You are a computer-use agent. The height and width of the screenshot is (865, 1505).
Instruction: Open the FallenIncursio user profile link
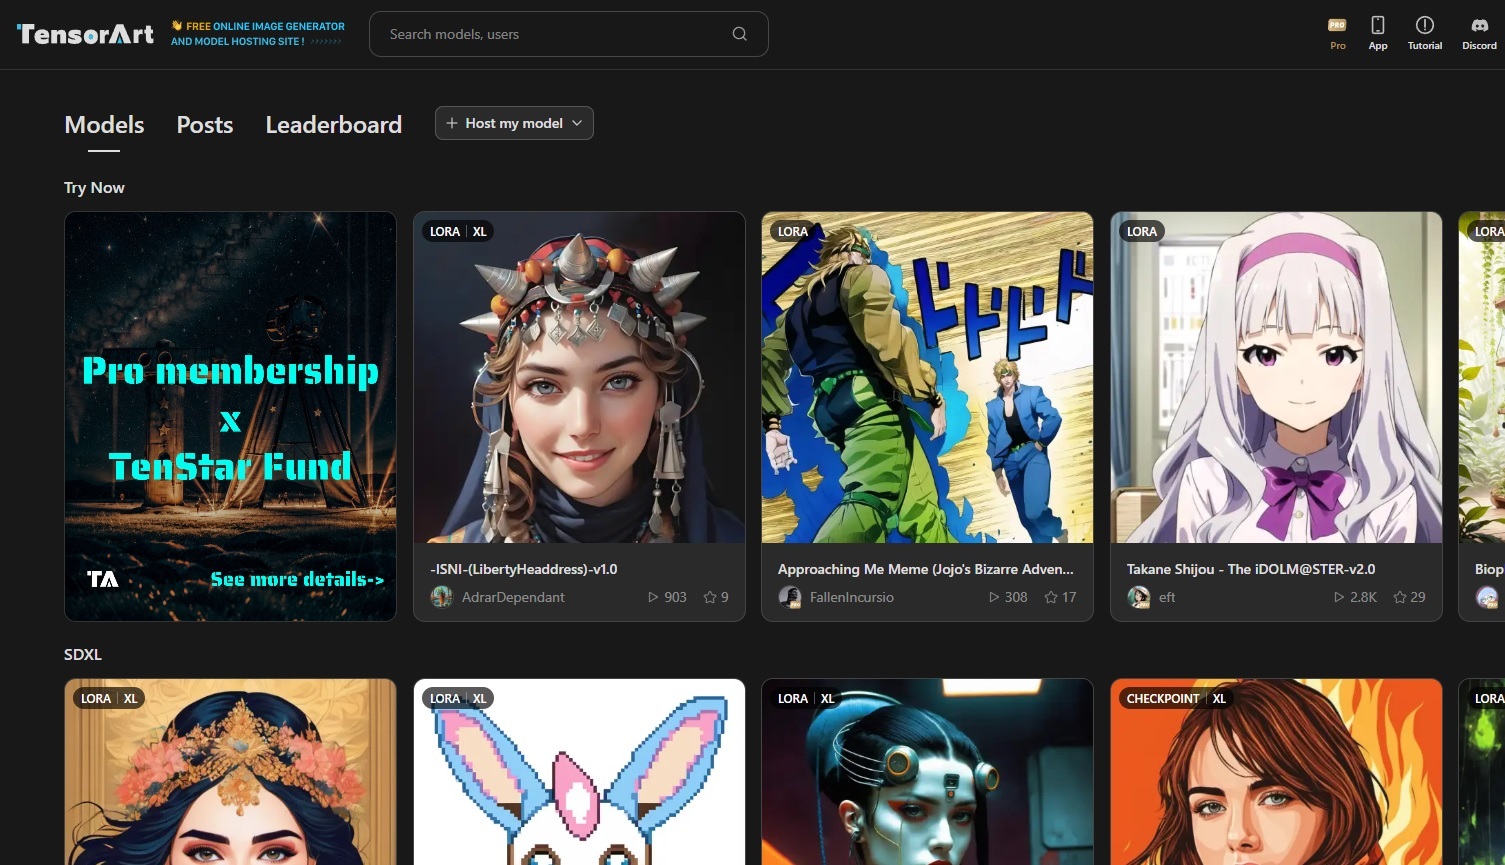point(851,597)
